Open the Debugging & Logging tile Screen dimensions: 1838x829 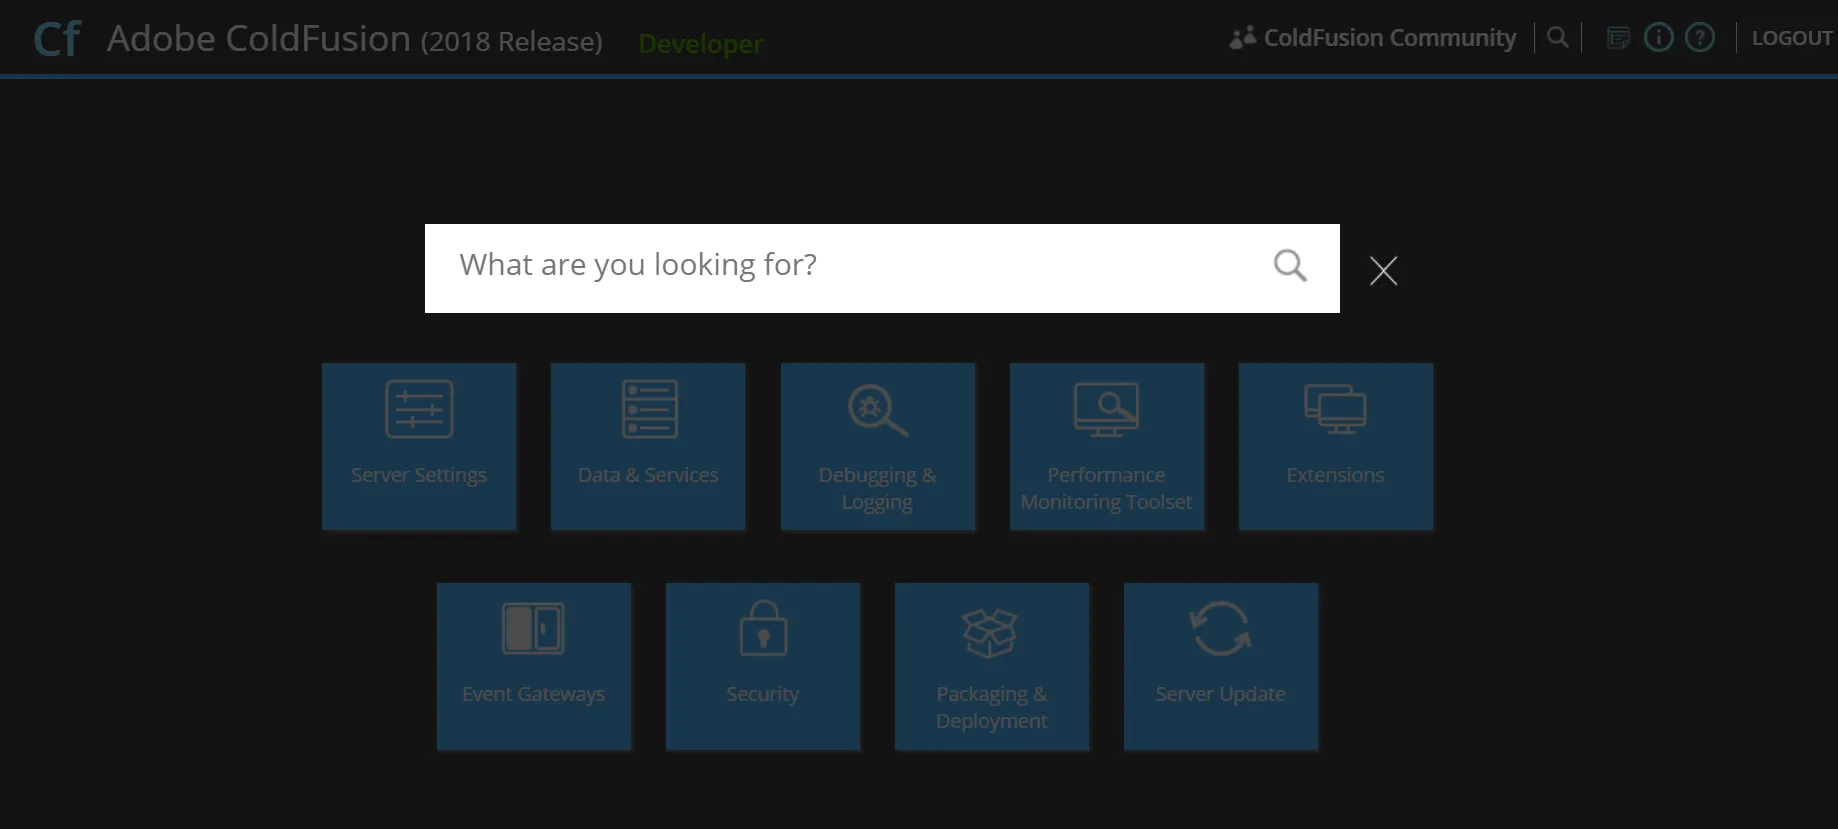click(878, 446)
